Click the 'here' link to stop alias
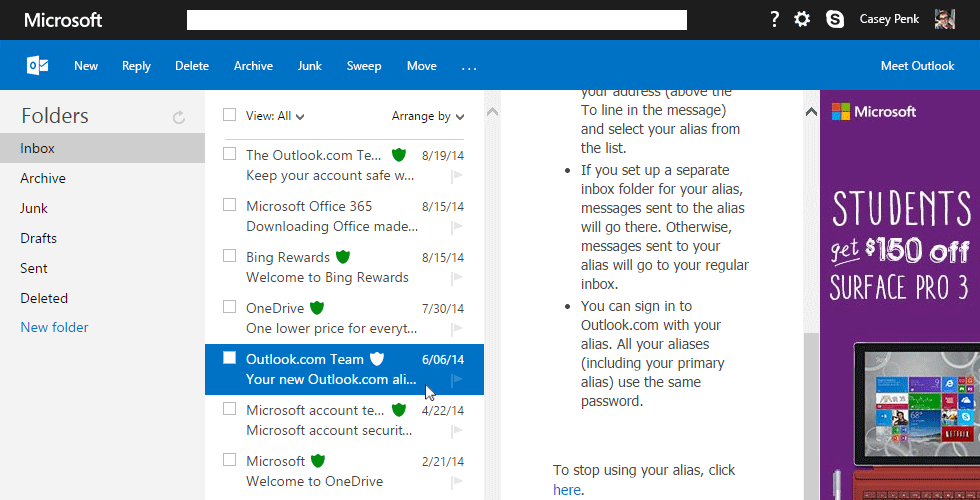Viewport: 980px width, 500px height. tap(566, 490)
